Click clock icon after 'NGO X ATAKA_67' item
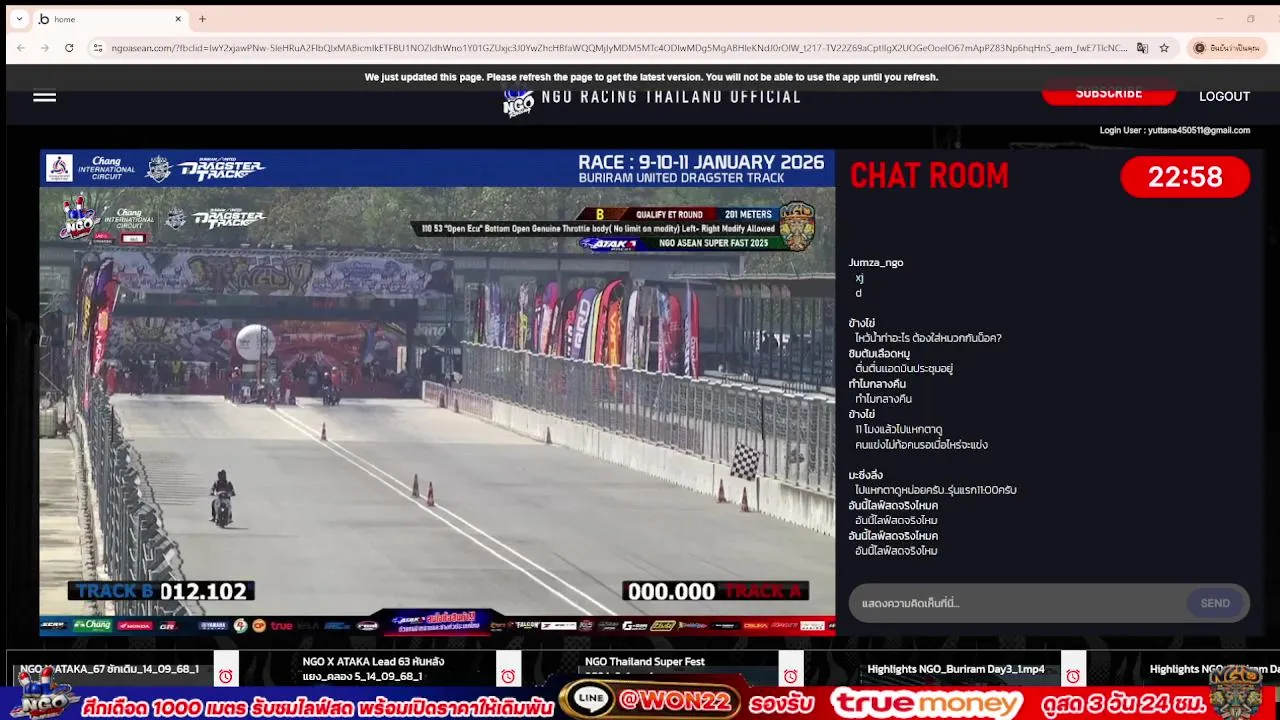The height and width of the screenshot is (720, 1280). 226,676
